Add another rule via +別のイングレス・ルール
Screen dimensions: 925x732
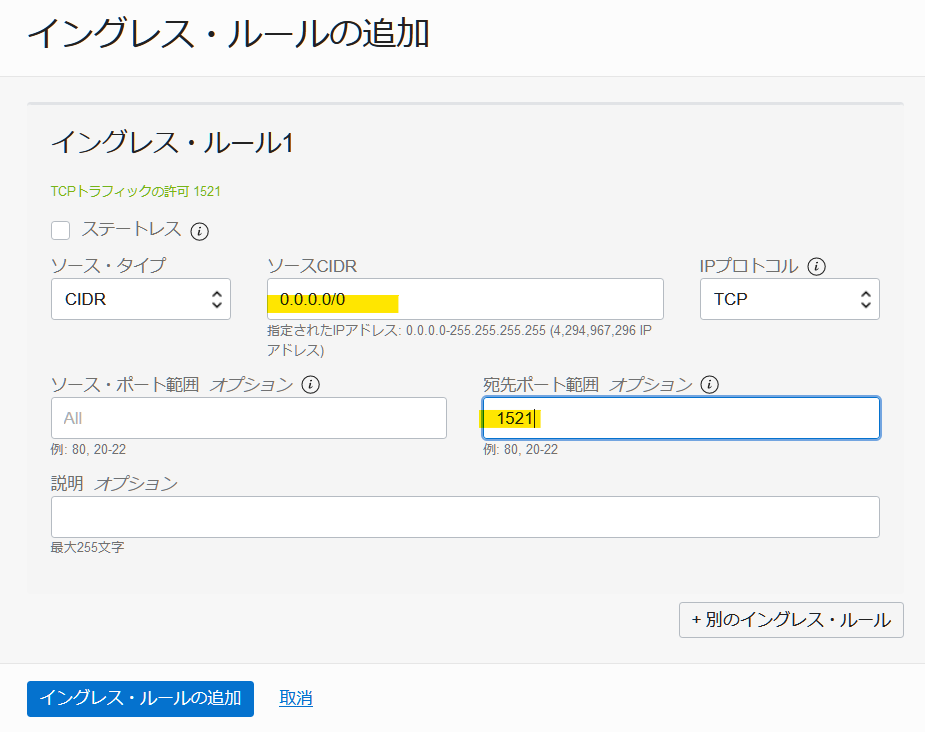click(x=791, y=620)
